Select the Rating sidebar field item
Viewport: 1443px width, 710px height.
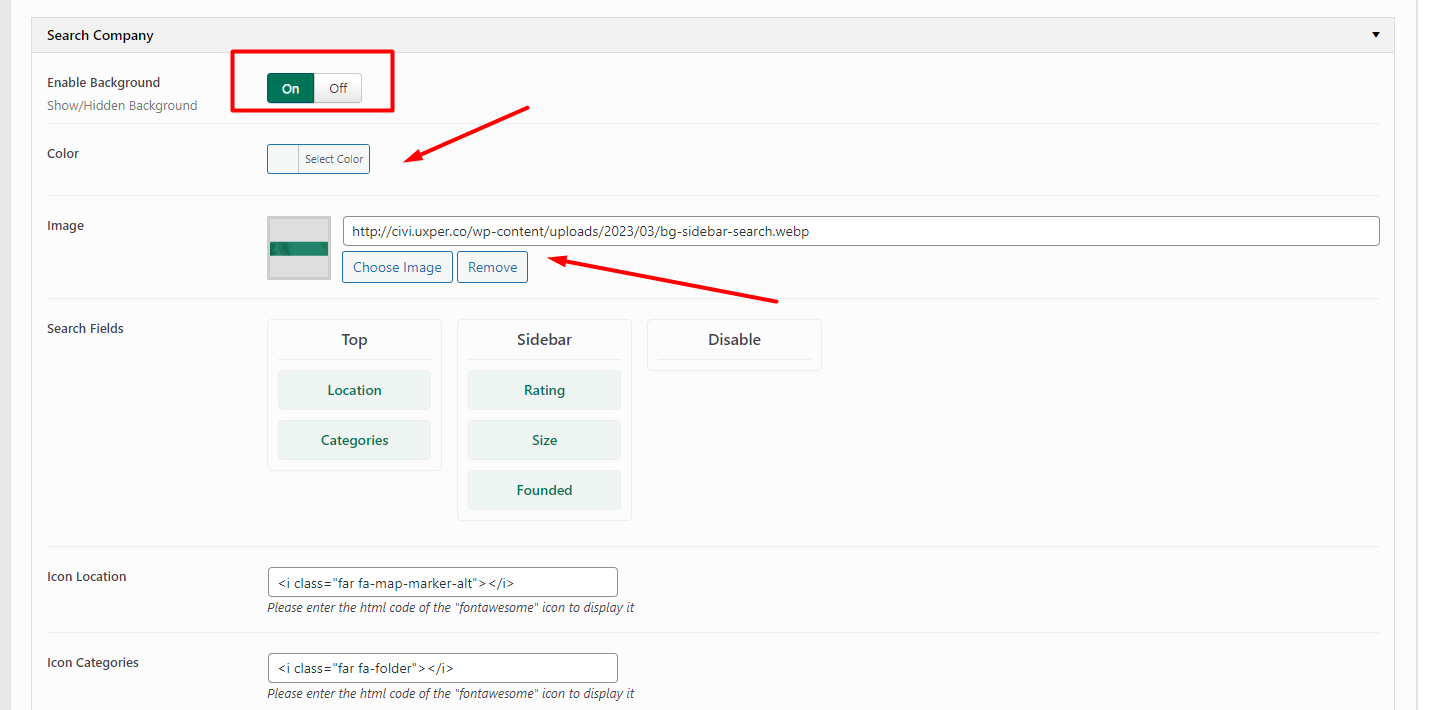tap(544, 390)
